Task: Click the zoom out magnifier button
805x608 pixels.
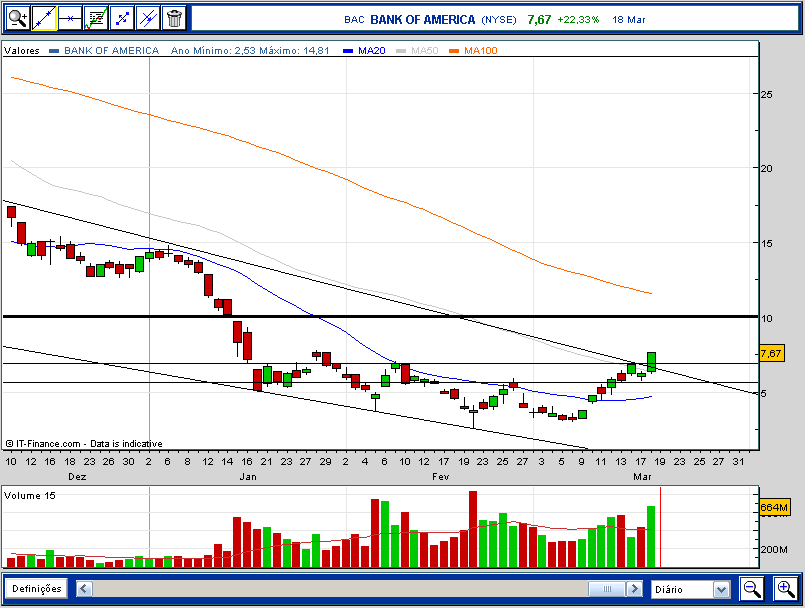Action: click(752, 588)
